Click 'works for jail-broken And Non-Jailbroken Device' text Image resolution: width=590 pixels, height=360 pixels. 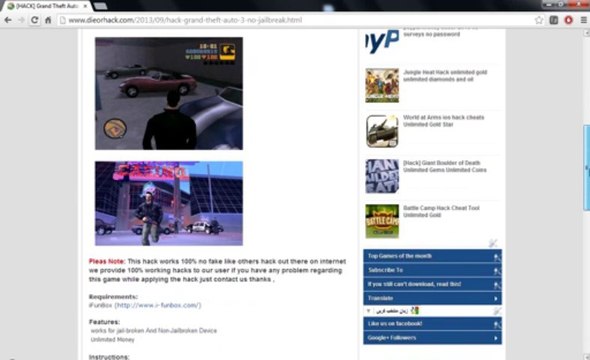(154, 331)
